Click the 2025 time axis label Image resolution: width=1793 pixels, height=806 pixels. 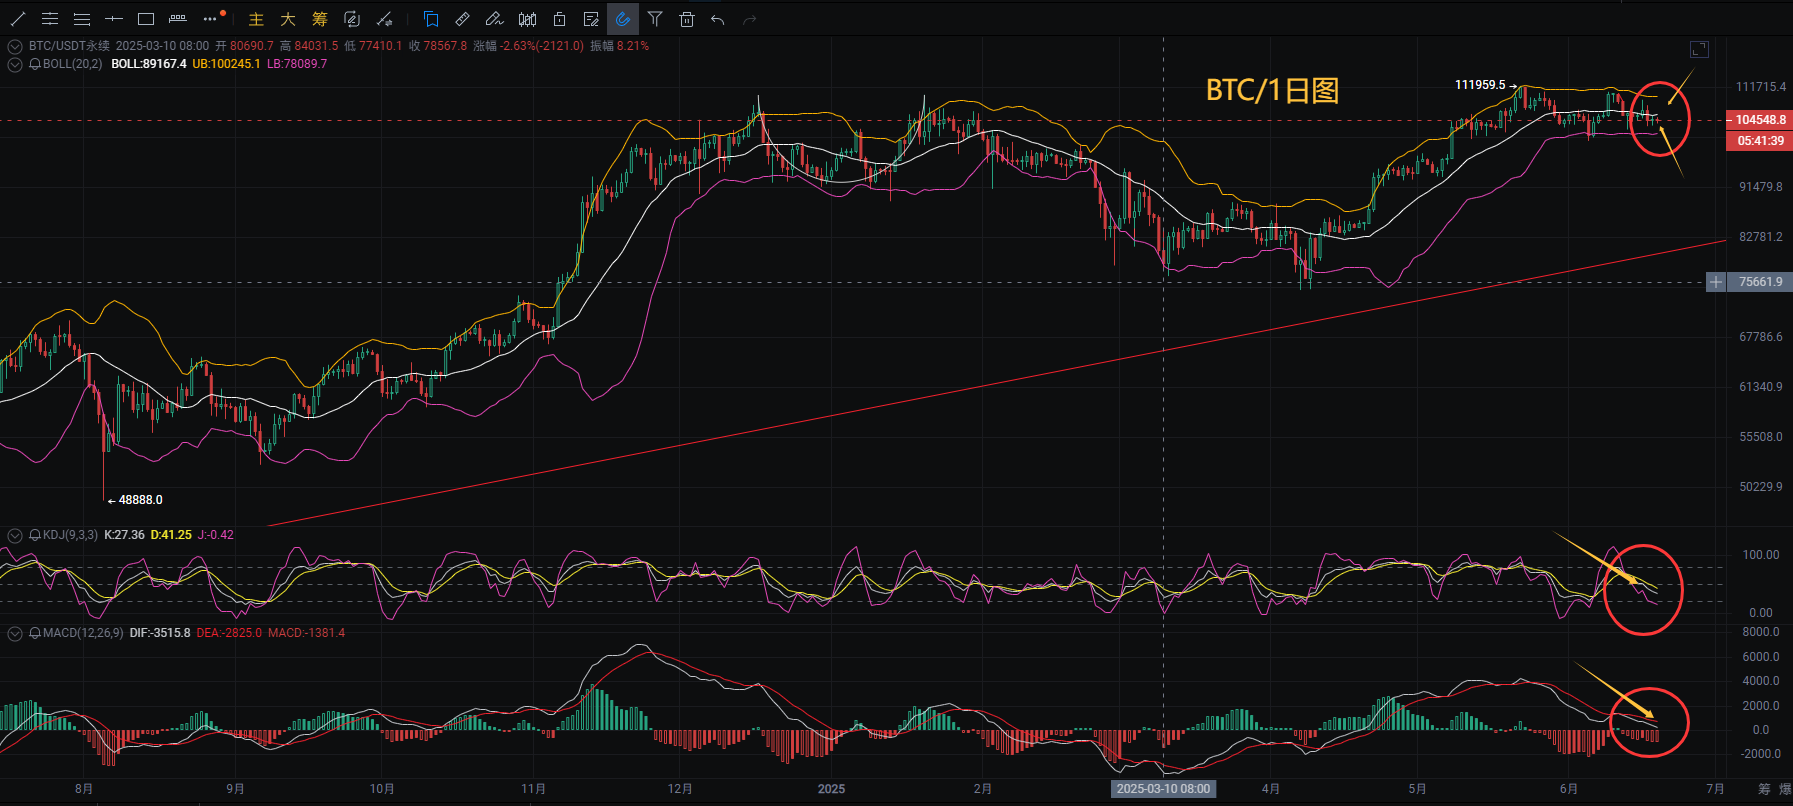pyautogui.click(x=831, y=789)
